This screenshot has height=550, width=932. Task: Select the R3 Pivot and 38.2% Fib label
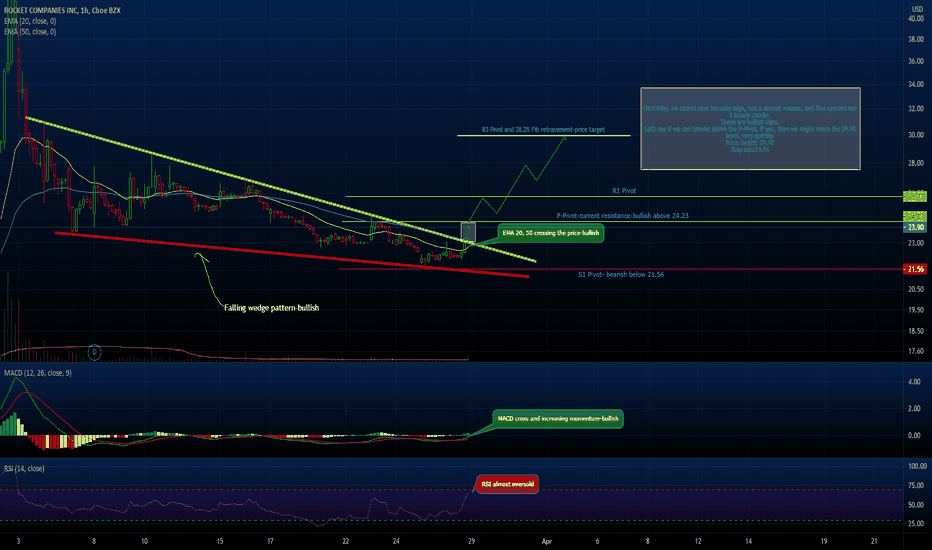click(x=543, y=129)
